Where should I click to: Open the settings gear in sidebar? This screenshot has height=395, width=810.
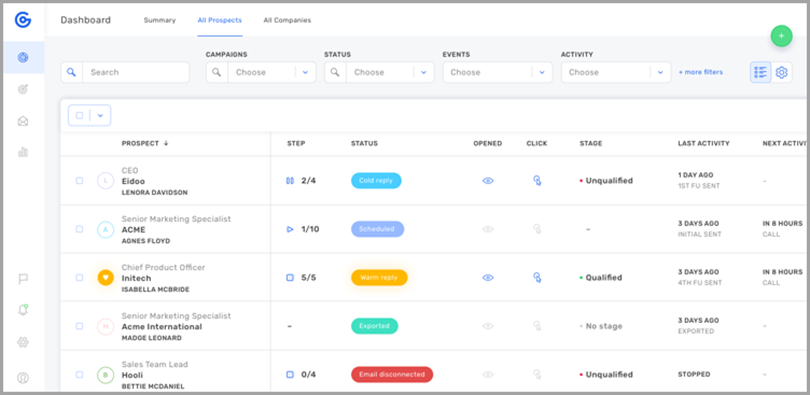[23, 342]
